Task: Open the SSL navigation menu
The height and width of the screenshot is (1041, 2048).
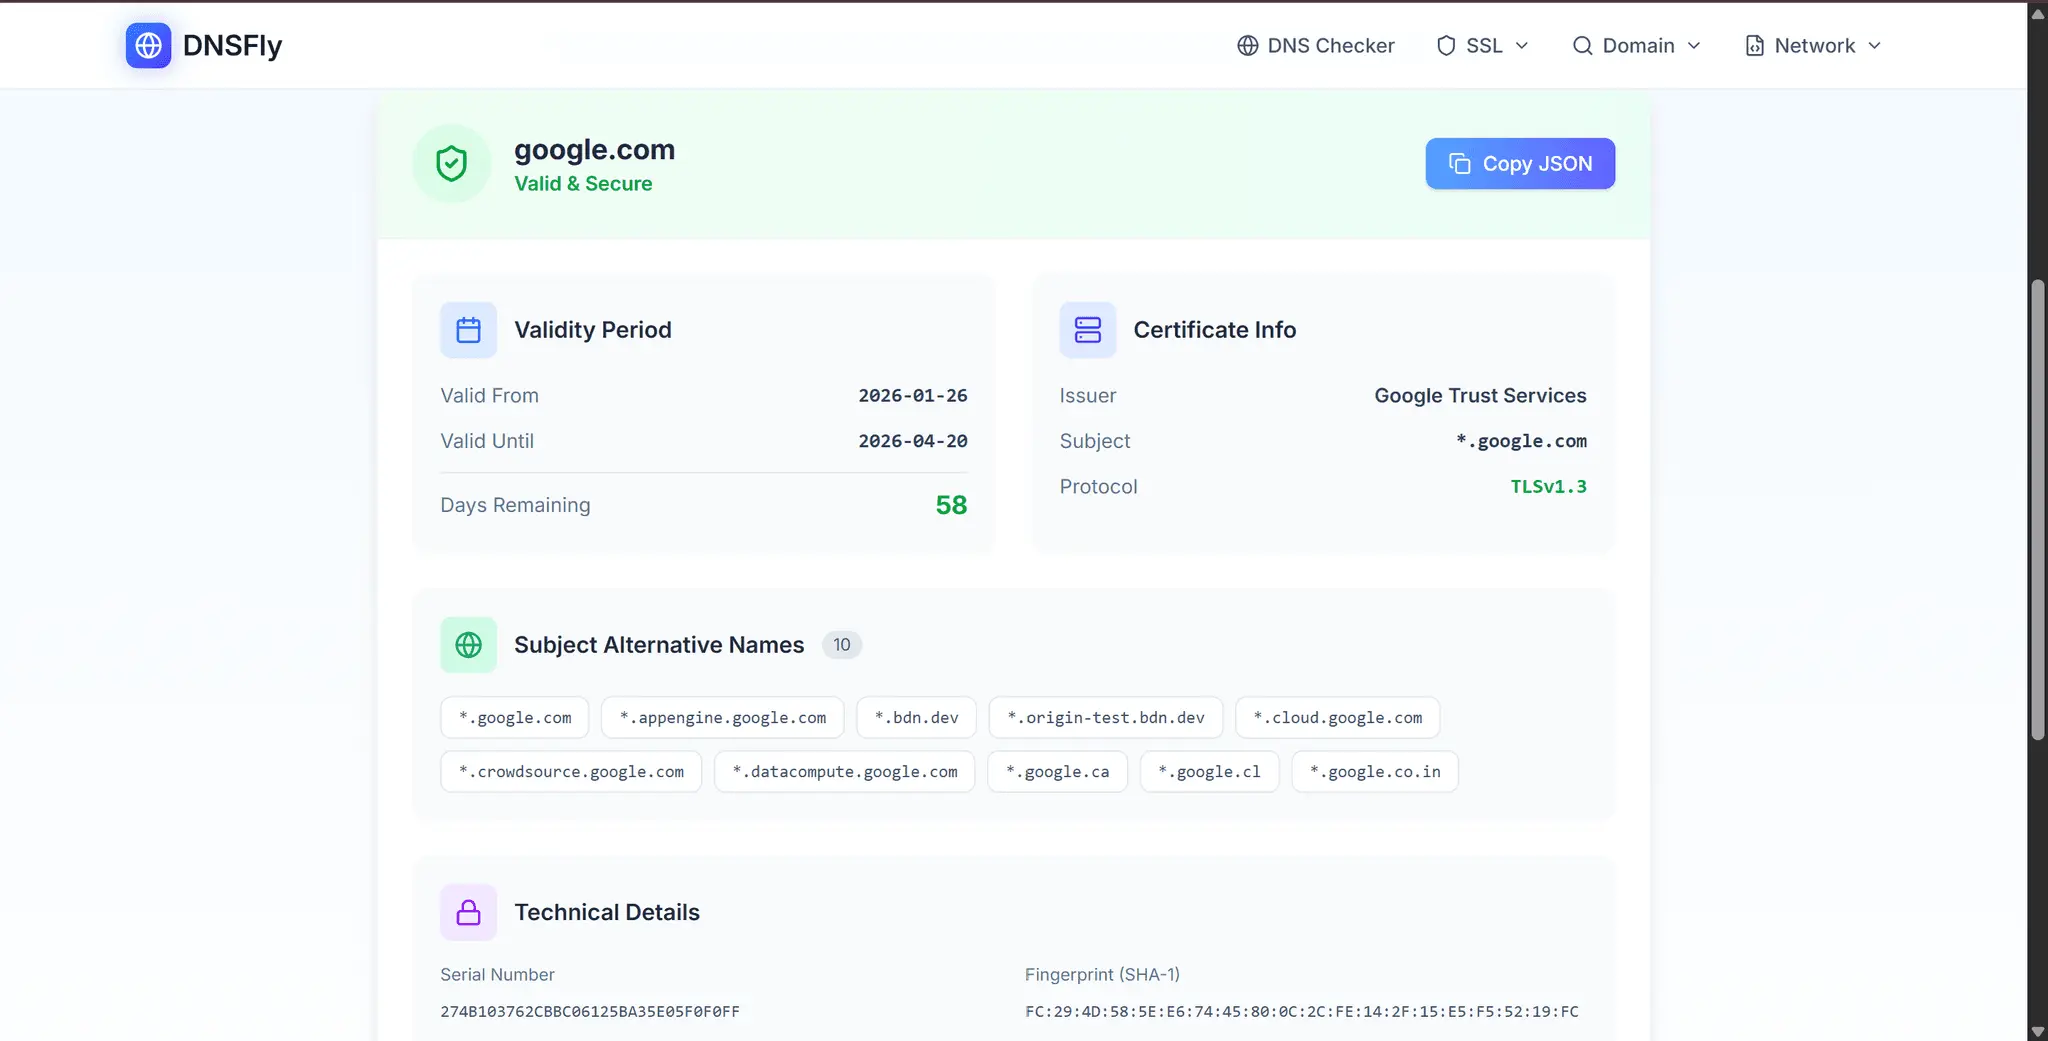Action: tap(1482, 45)
